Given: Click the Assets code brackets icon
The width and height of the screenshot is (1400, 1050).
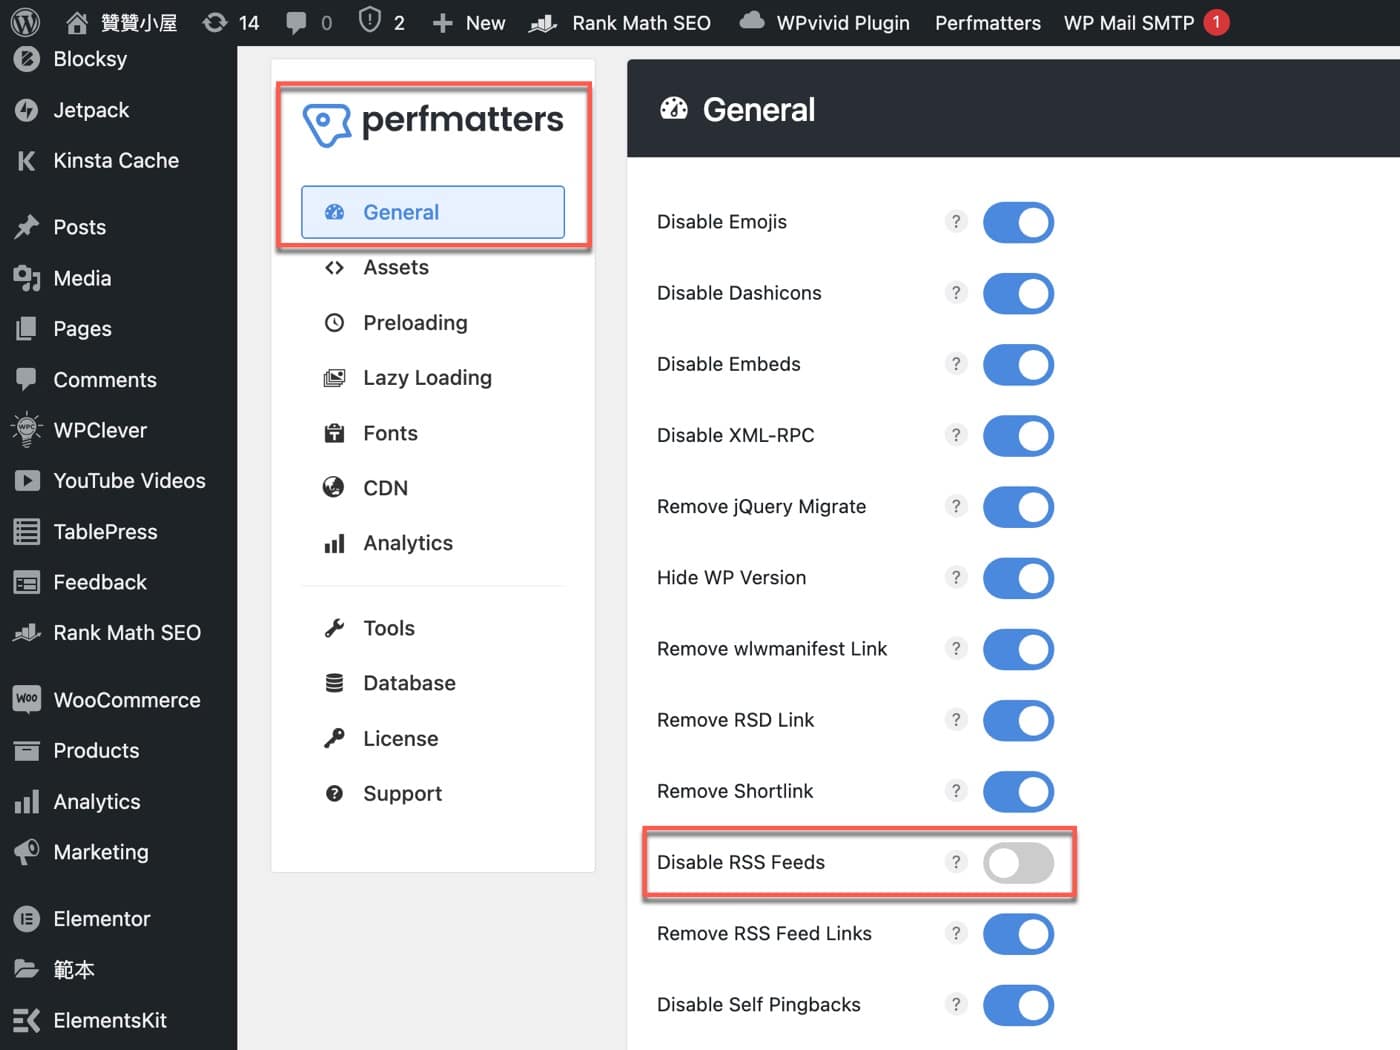Looking at the screenshot, I should (334, 268).
